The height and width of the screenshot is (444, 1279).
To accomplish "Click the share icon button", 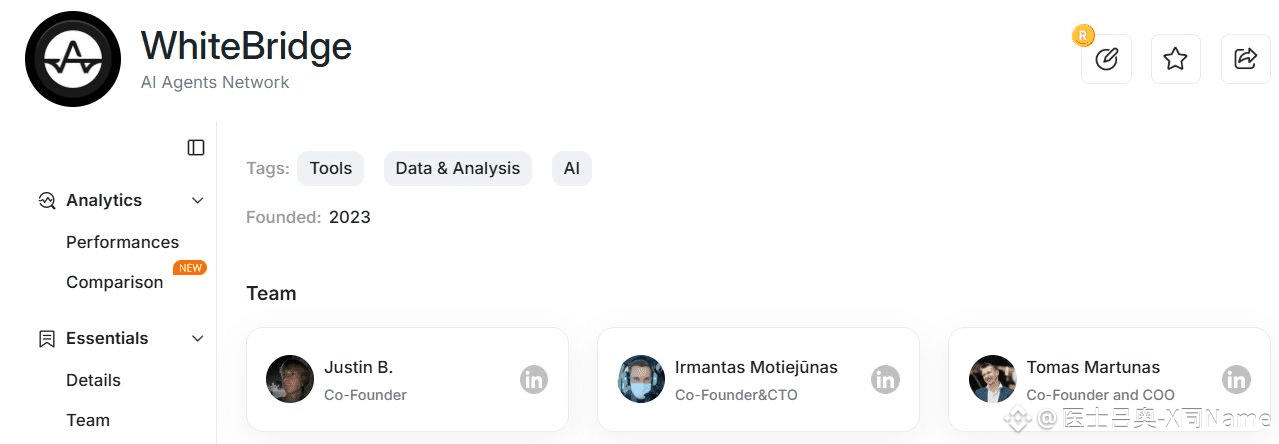I will [1245, 59].
